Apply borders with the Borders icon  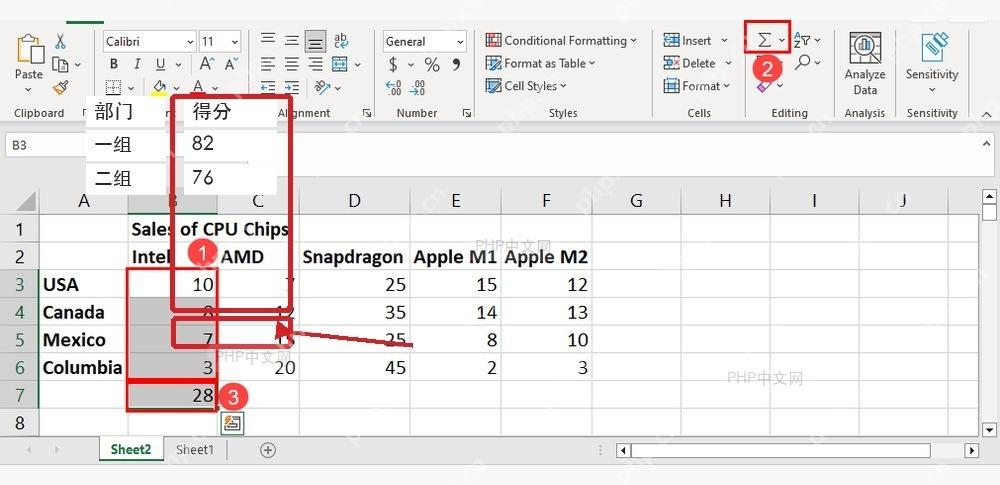pyautogui.click(x=114, y=87)
